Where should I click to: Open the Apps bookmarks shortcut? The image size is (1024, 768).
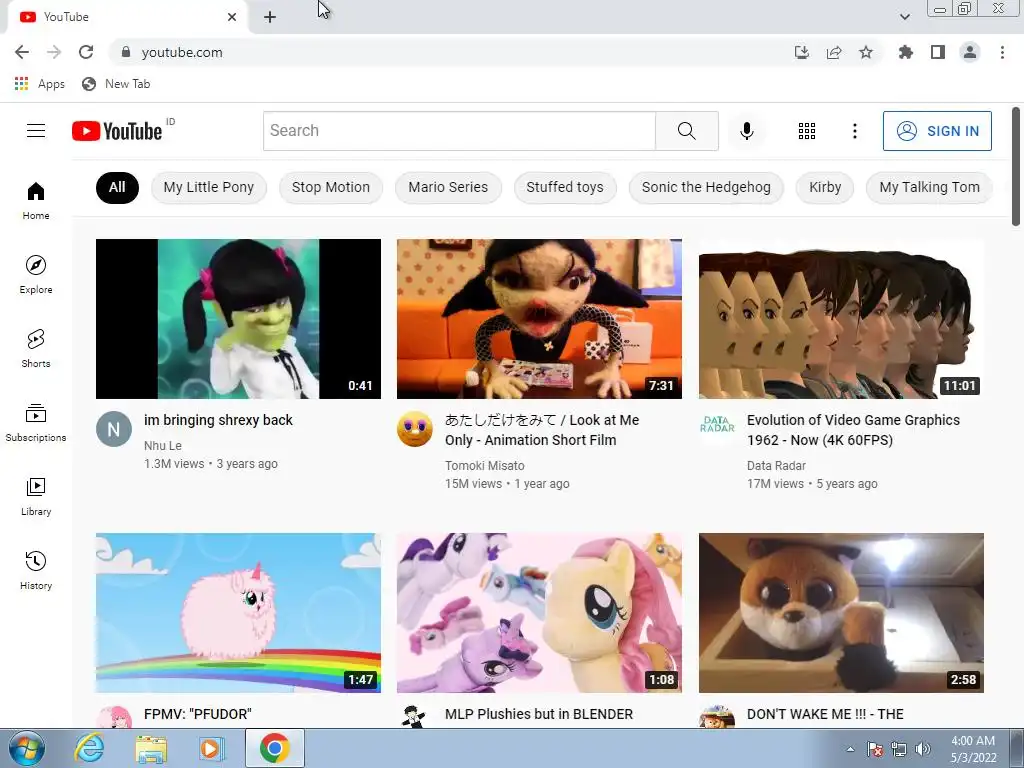[39, 84]
